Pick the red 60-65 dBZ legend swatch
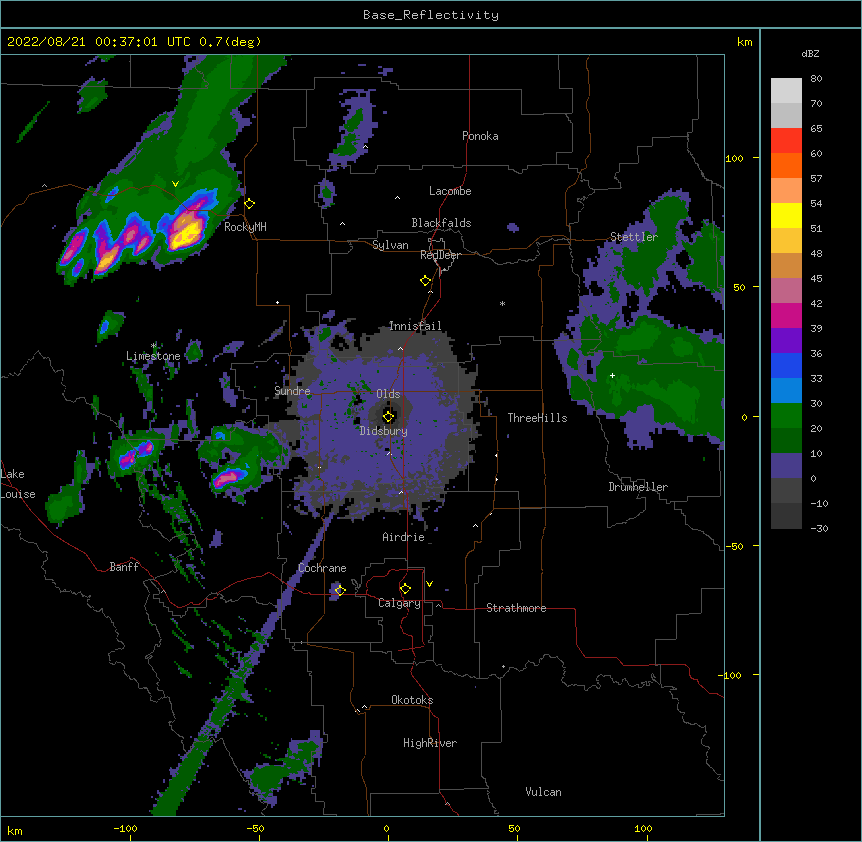This screenshot has width=862, height=842. click(x=786, y=141)
